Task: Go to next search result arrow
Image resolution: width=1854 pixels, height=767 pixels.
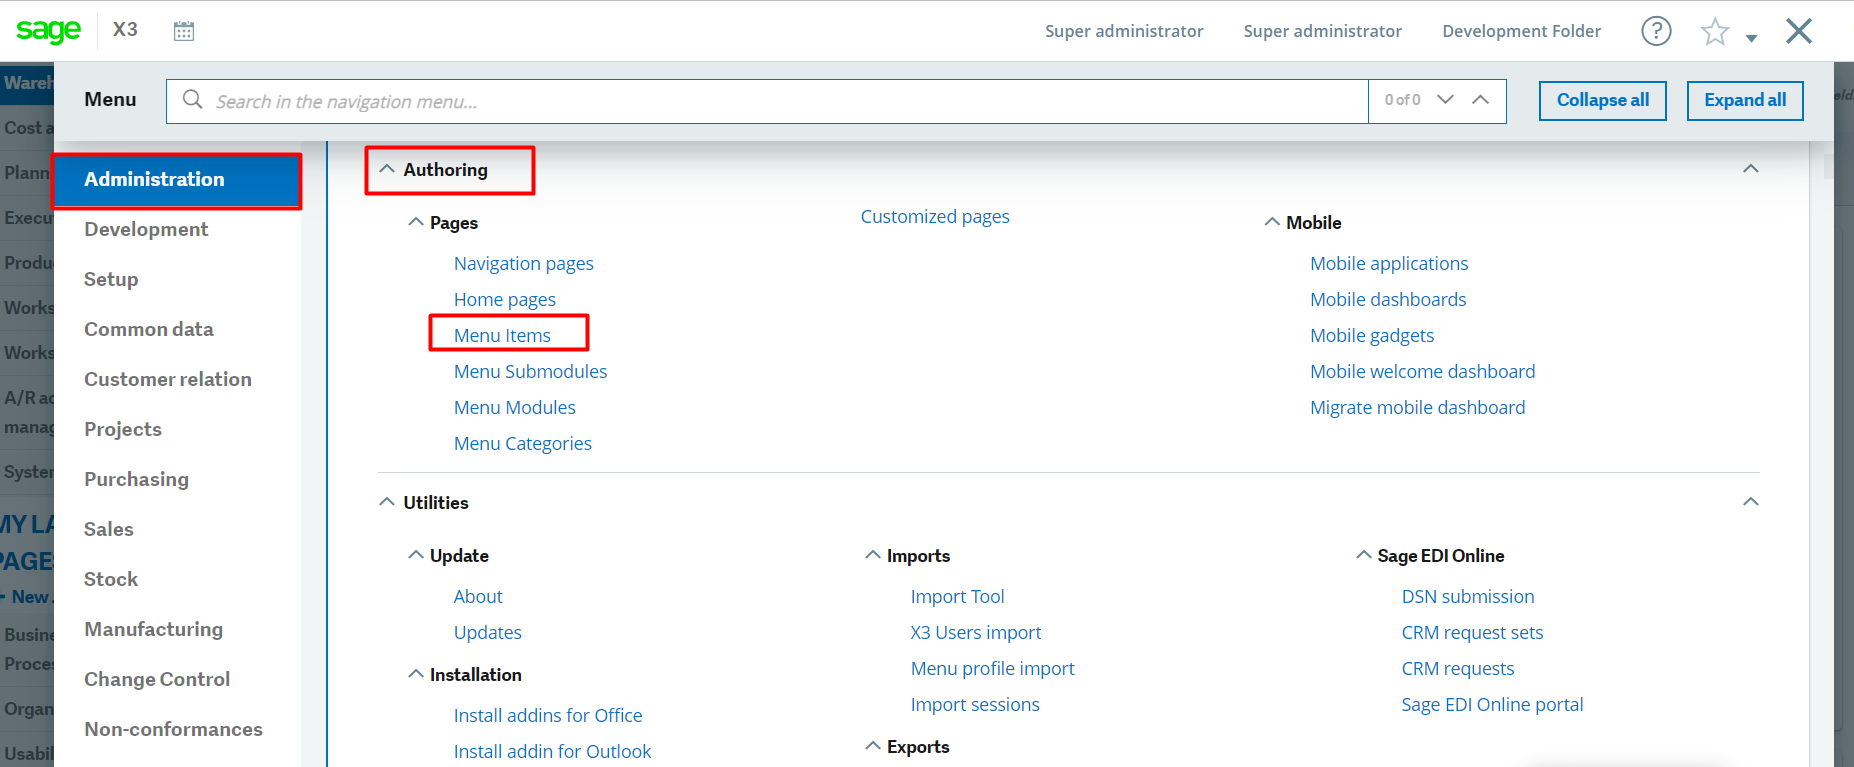Action: [x=1445, y=100]
